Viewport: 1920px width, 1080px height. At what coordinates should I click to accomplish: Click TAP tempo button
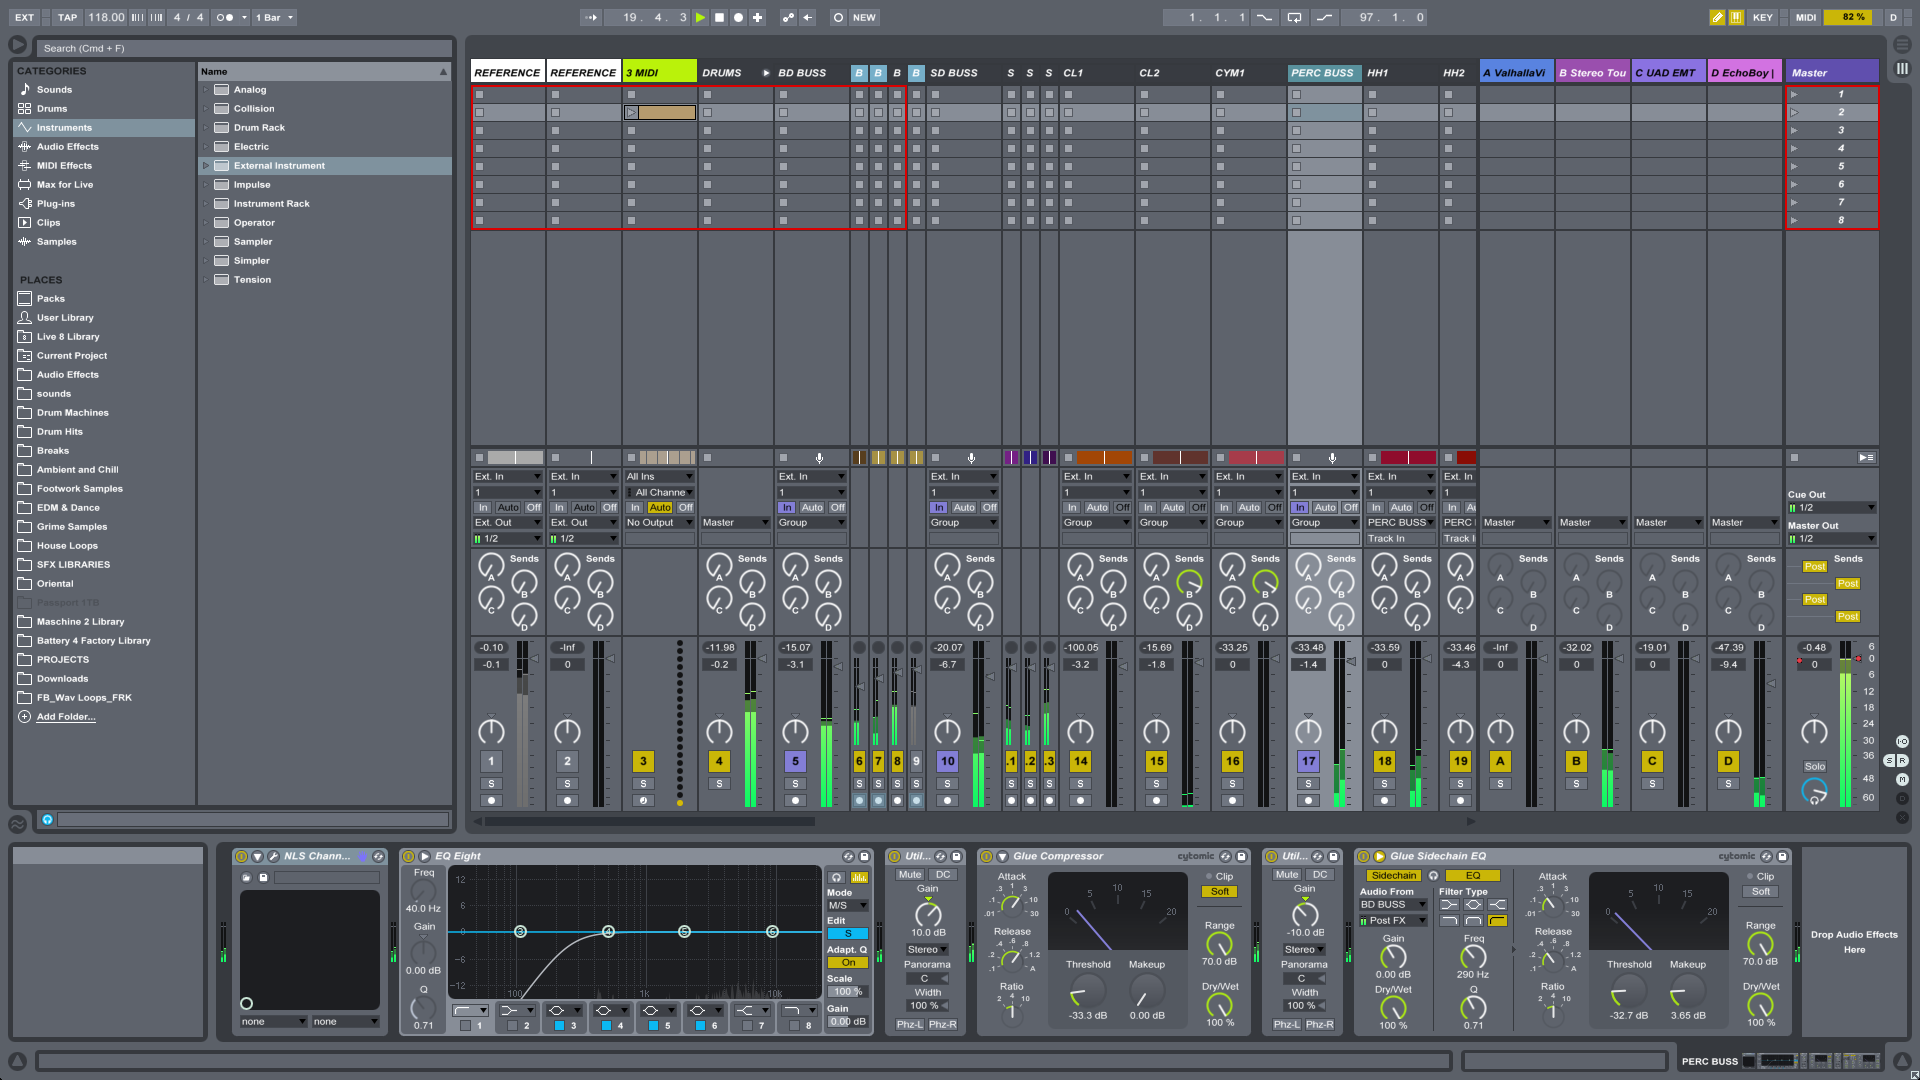tap(67, 17)
